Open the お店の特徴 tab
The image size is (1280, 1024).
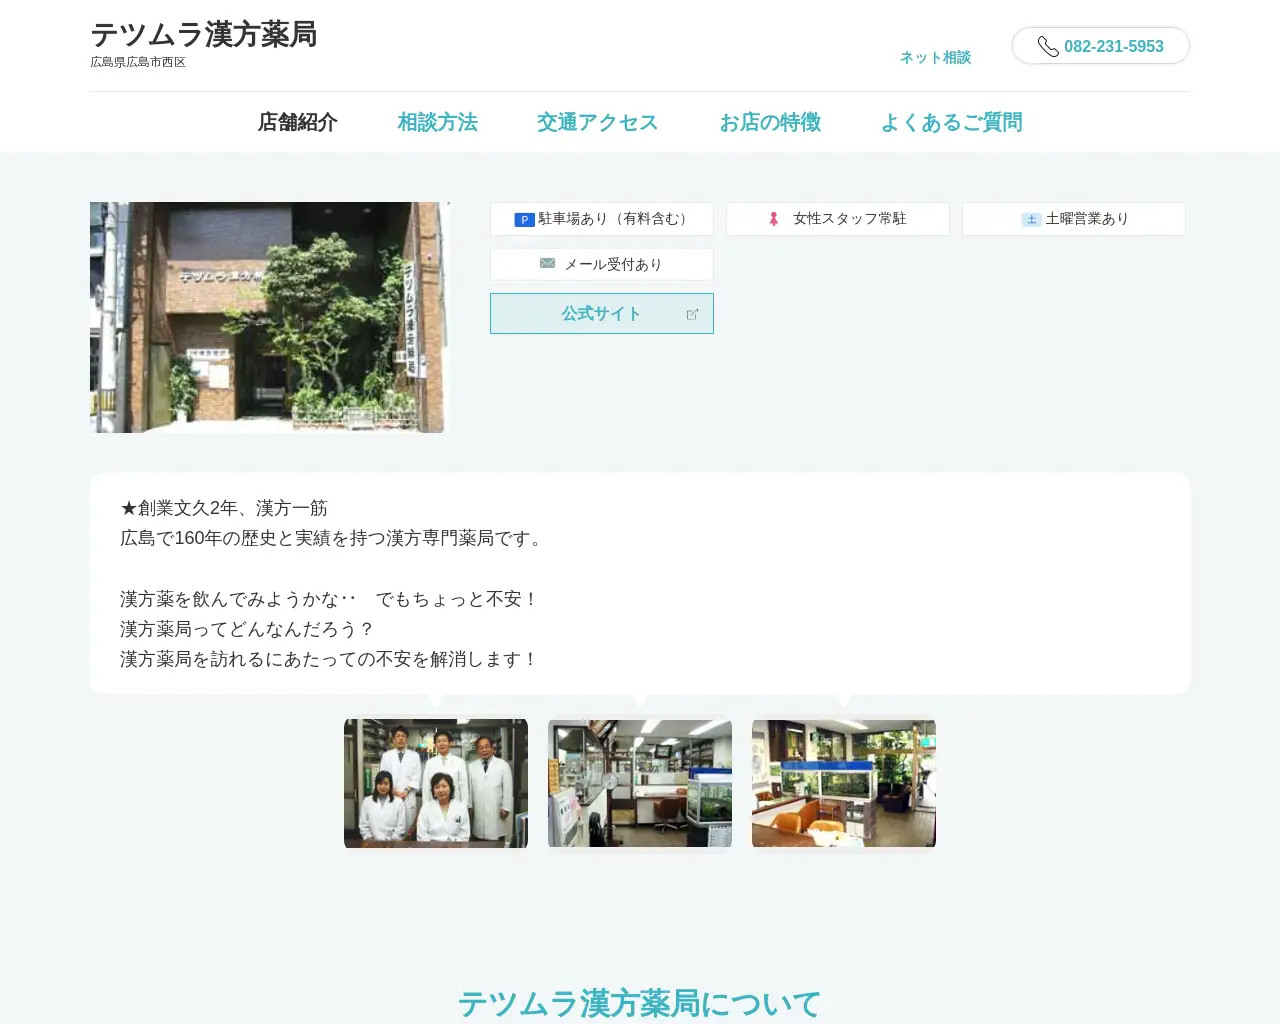click(770, 122)
